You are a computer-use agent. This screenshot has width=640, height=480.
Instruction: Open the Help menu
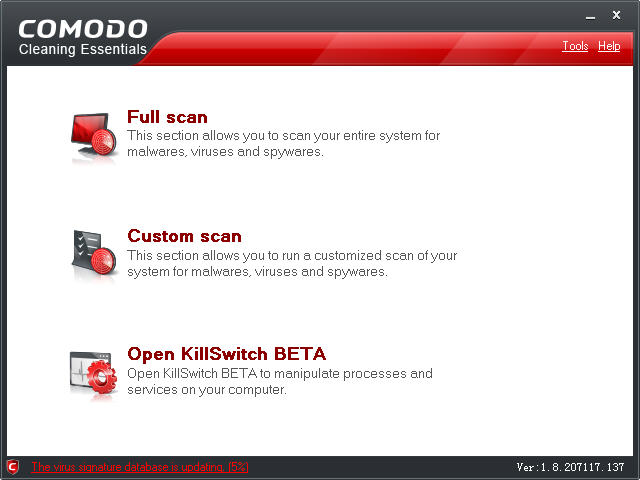click(609, 46)
